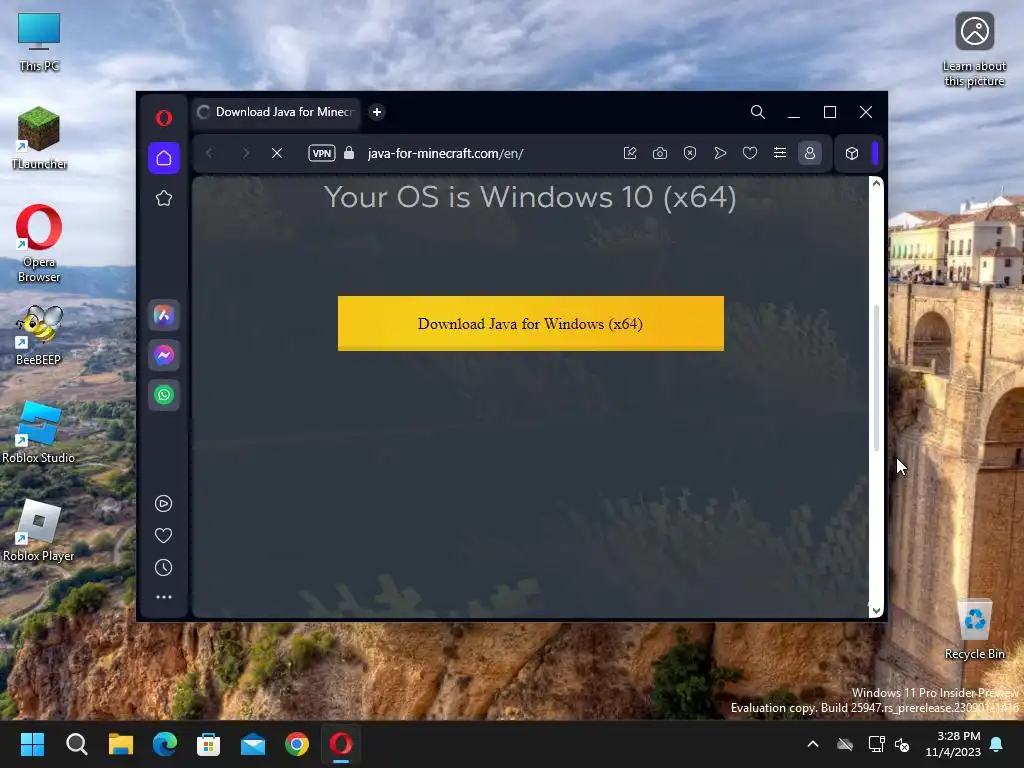Click Learn about this picture icon
Screen dimensions: 1024x768
[974, 50]
